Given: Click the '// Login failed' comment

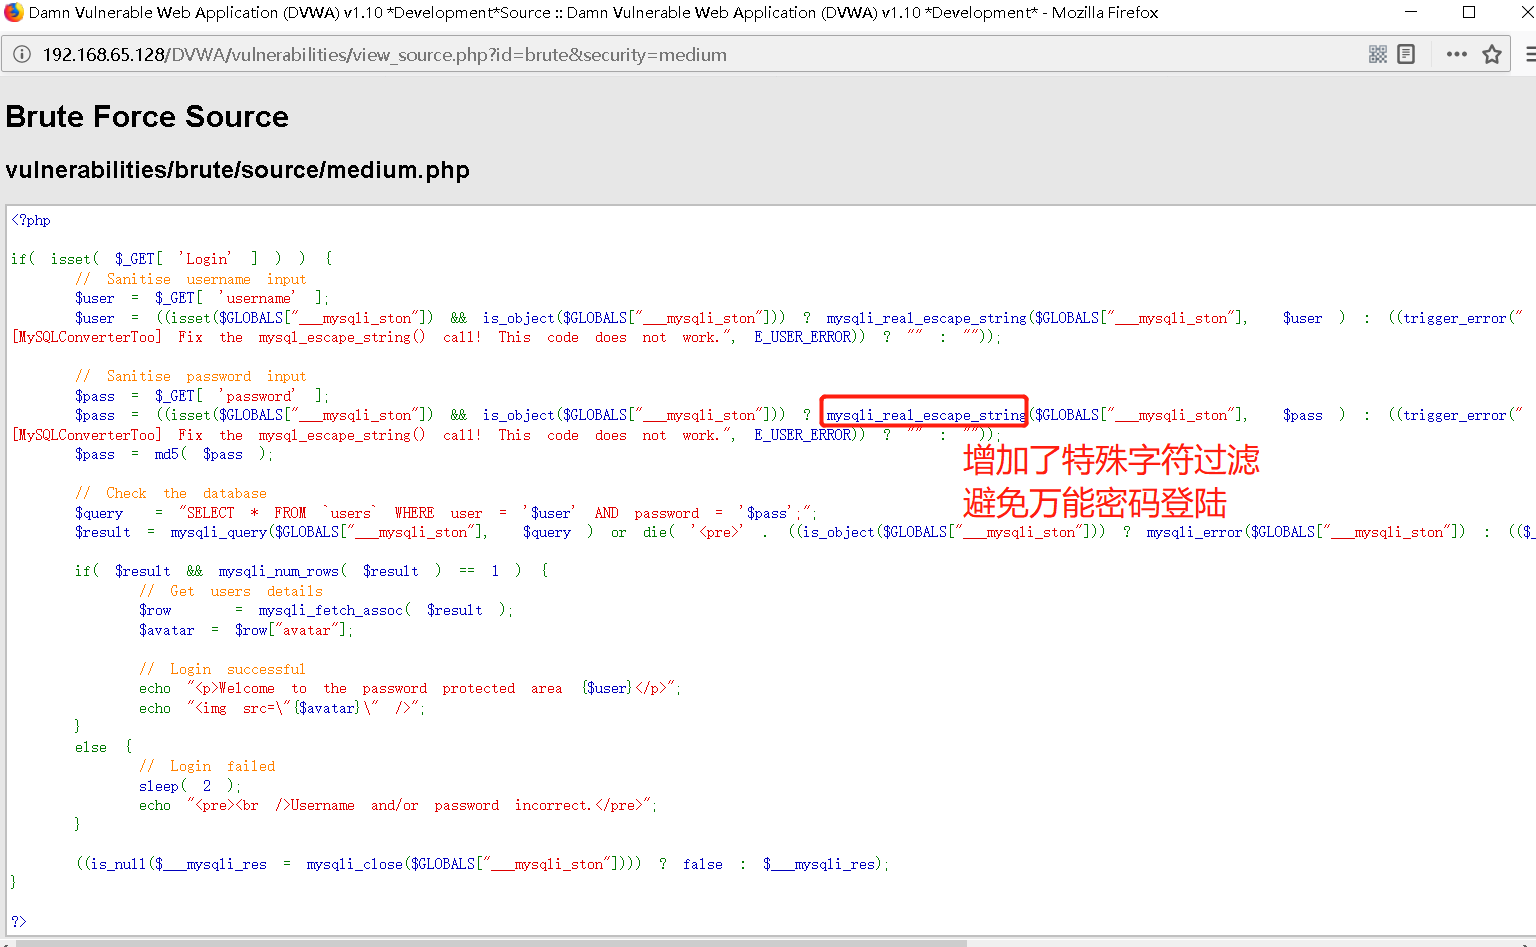Looking at the screenshot, I should 207,766.
